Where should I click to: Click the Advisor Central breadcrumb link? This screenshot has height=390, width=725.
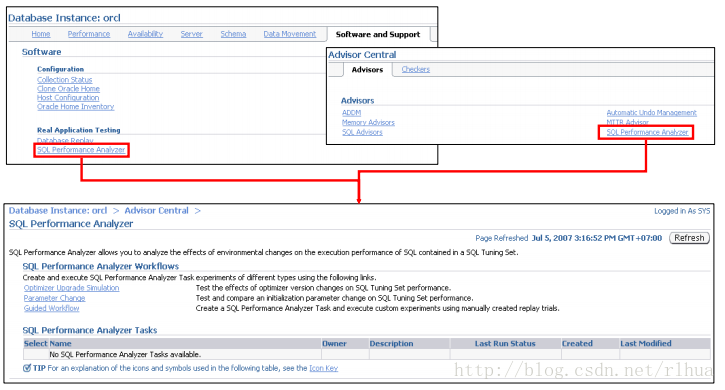pos(156,210)
